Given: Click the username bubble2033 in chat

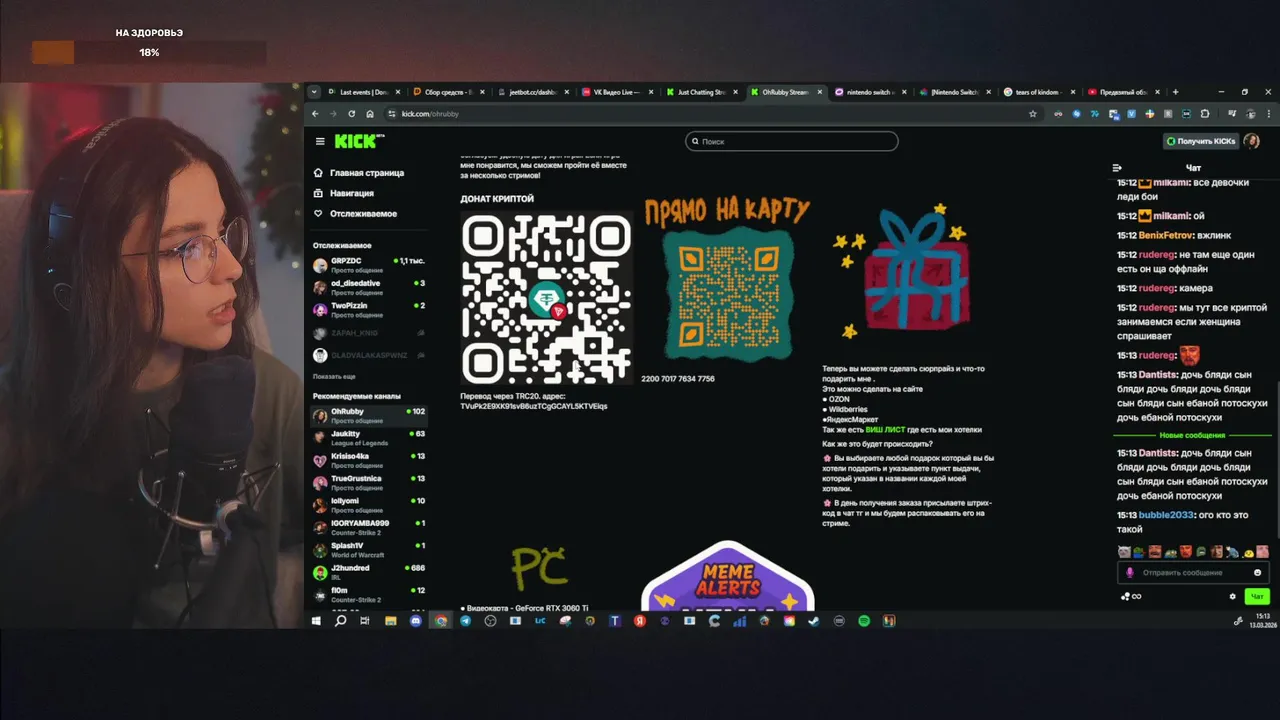Looking at the screenshot, I should pyautogui.click(x=1166, y=515).
